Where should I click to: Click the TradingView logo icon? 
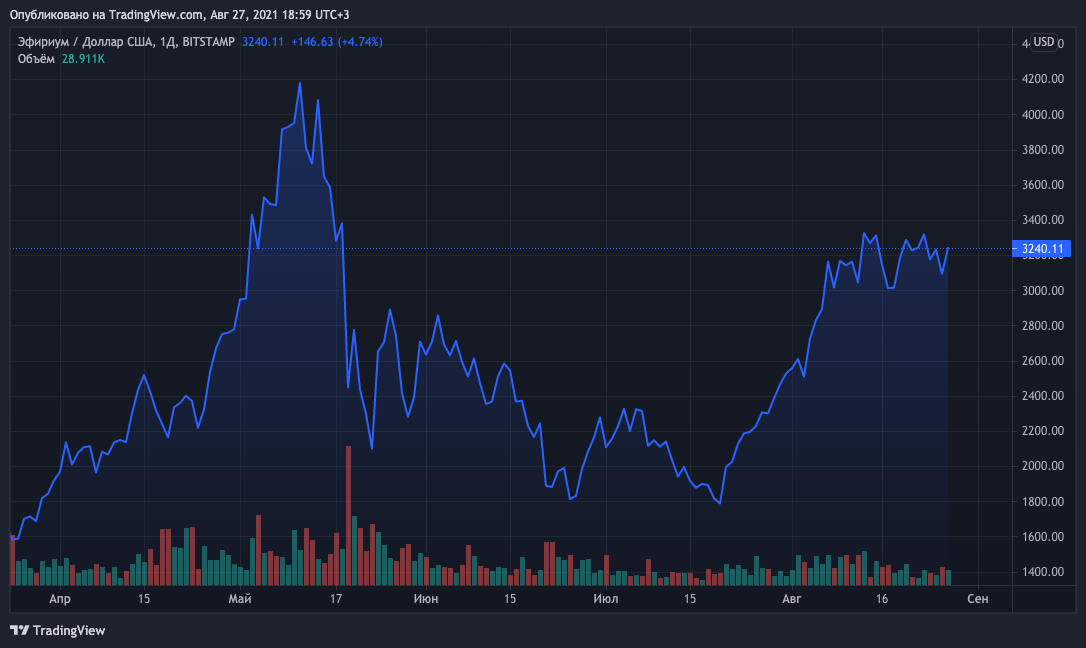pos(19,630)
